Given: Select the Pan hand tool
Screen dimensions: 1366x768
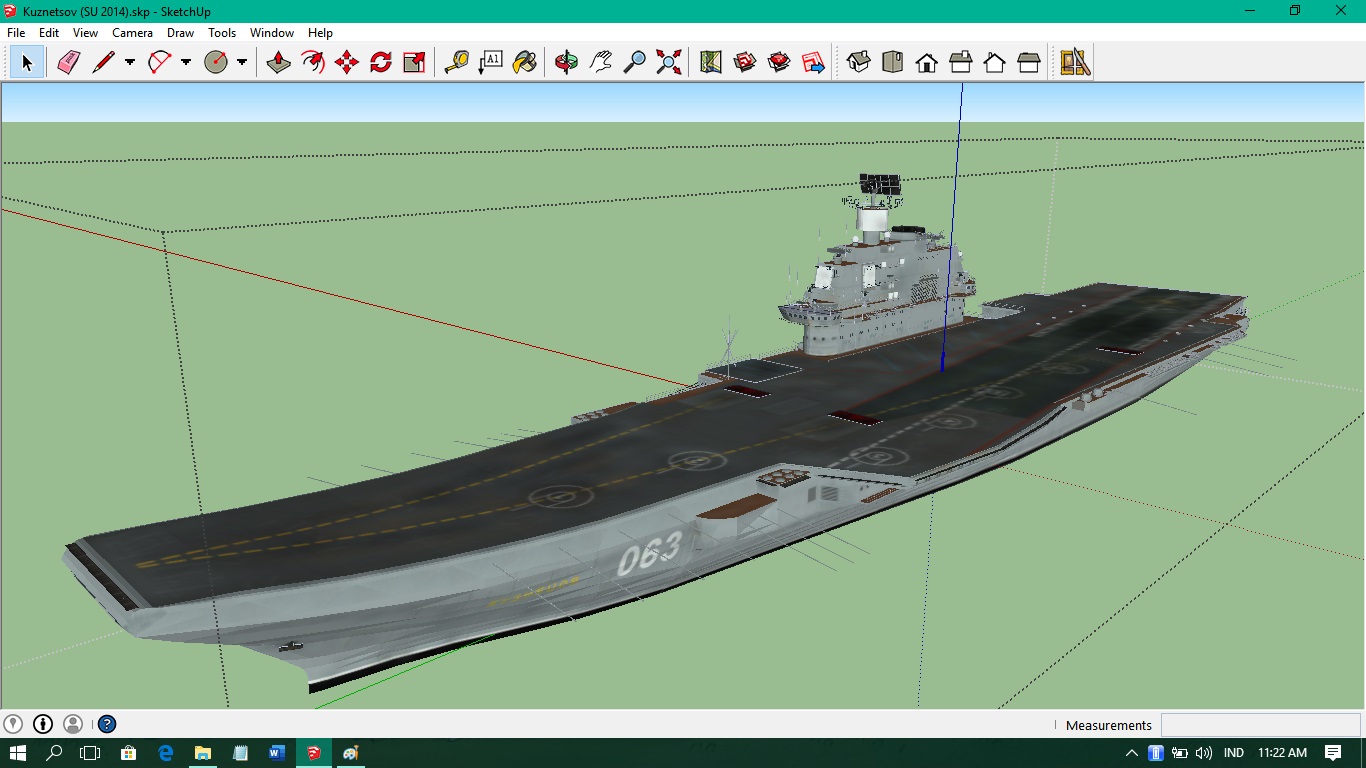Looking at the screenshot, I should click(600, 62).
